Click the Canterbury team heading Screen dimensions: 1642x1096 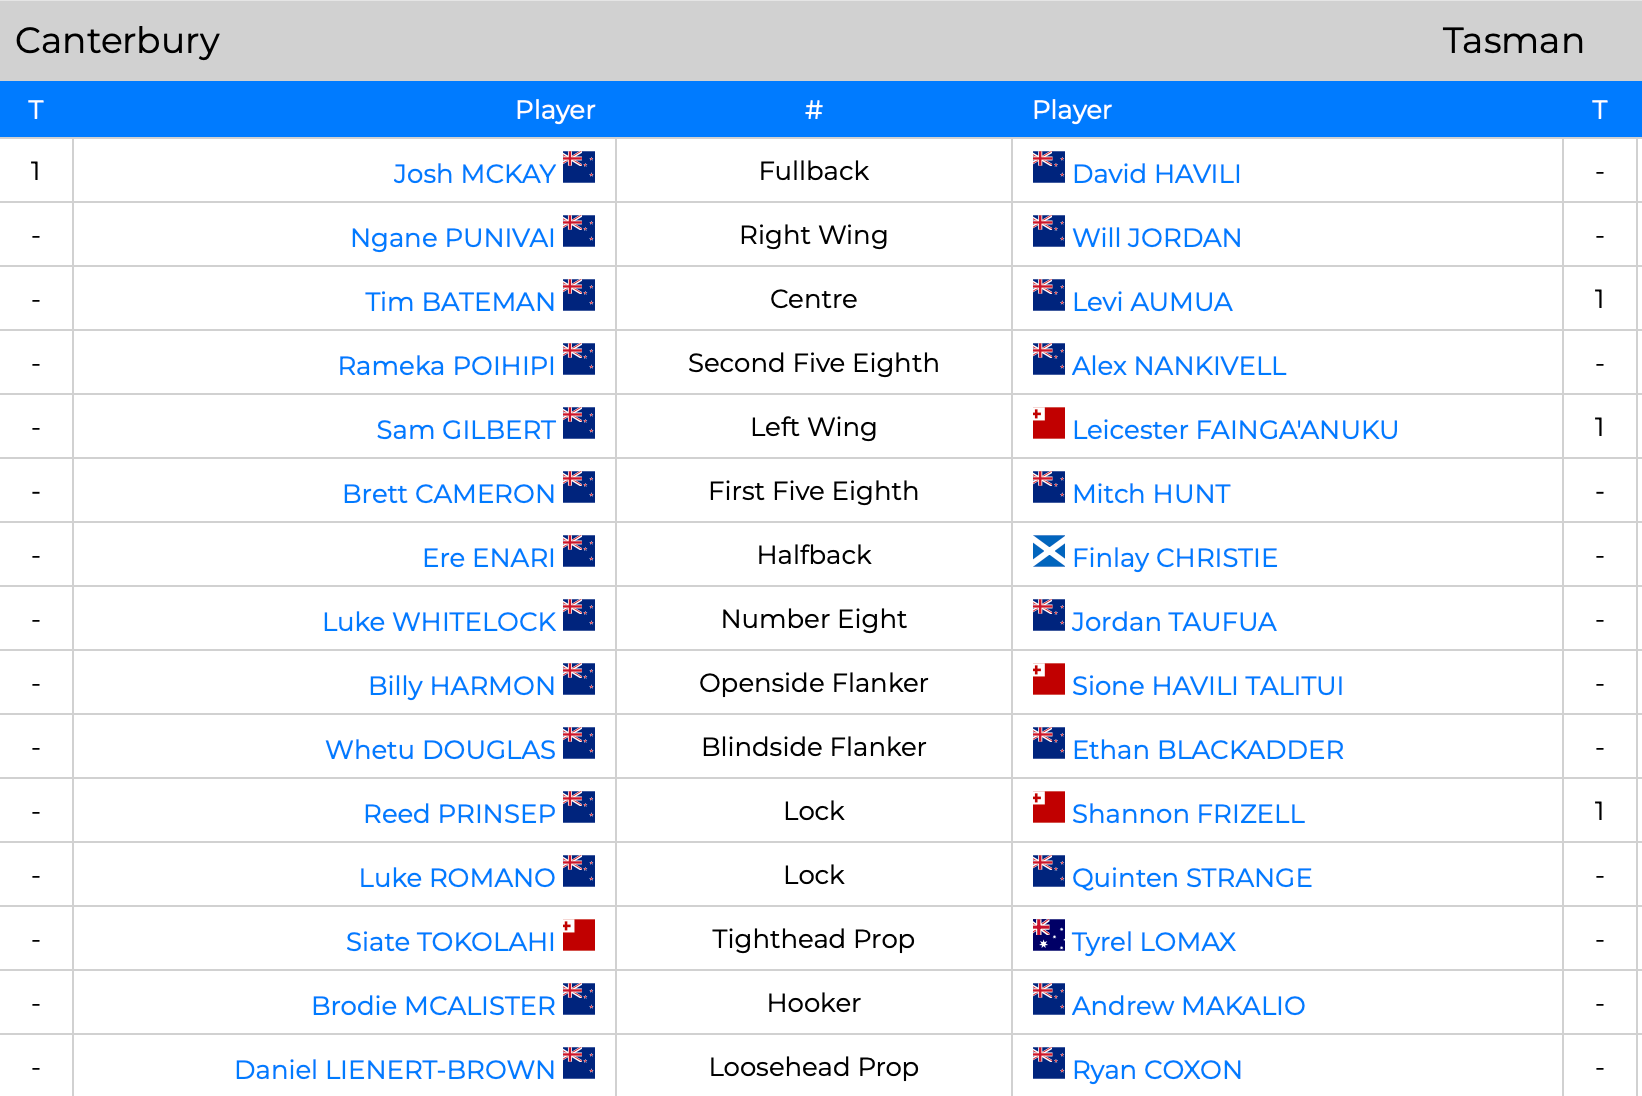tap(118, 41)
